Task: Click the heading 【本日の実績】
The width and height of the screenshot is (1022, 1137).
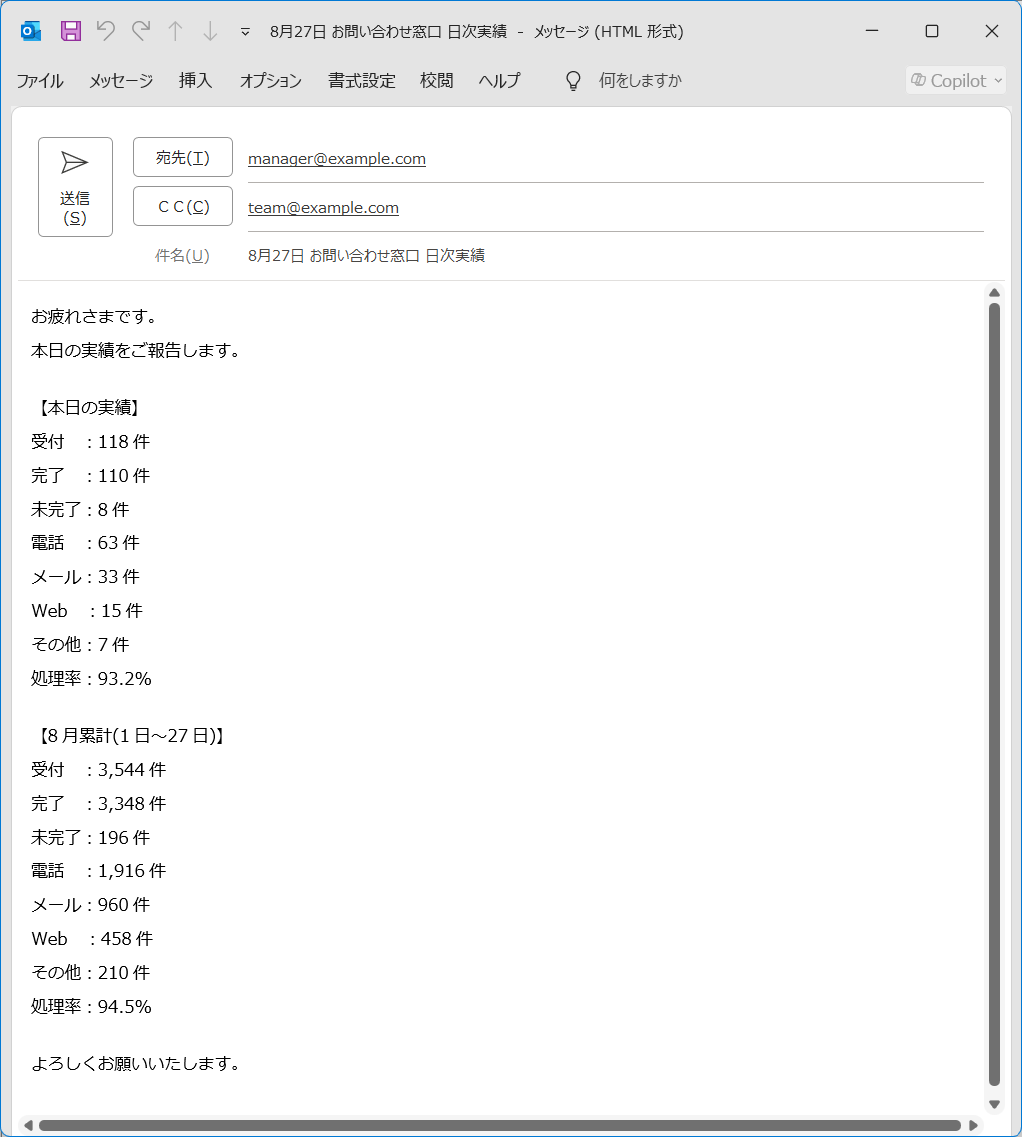Action: tap(87, 408)
